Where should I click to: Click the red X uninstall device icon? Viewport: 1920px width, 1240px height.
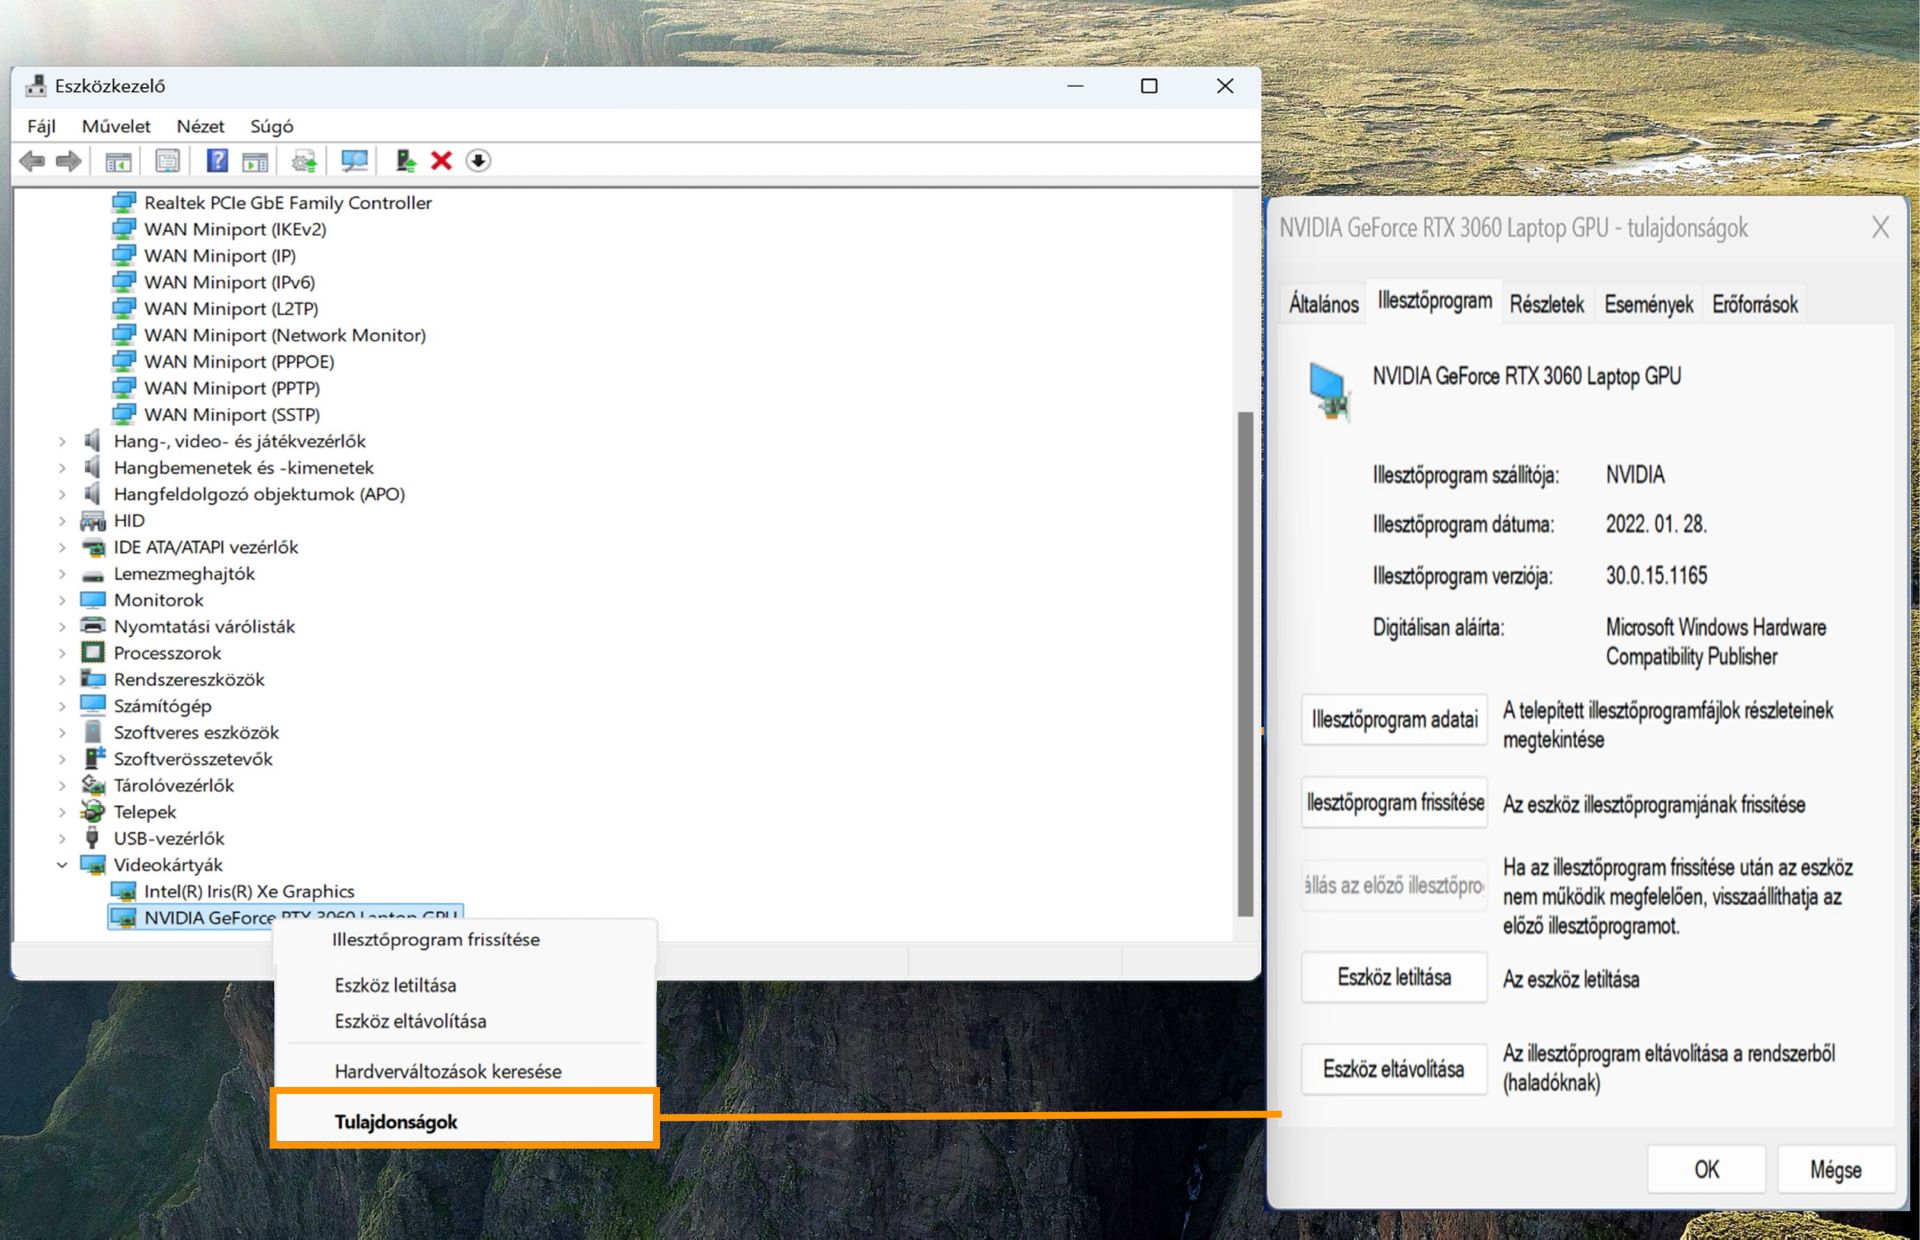point(441,161)
